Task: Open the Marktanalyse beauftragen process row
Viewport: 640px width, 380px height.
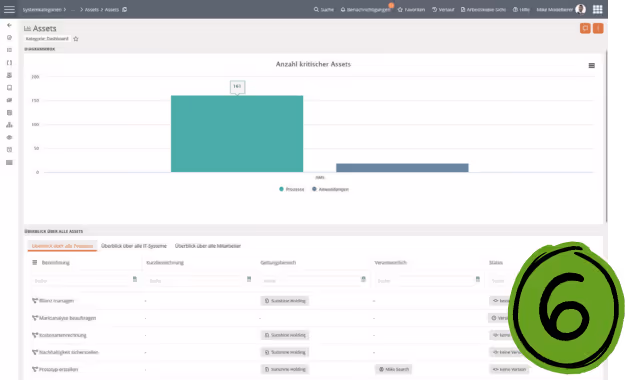Action: 67,318
